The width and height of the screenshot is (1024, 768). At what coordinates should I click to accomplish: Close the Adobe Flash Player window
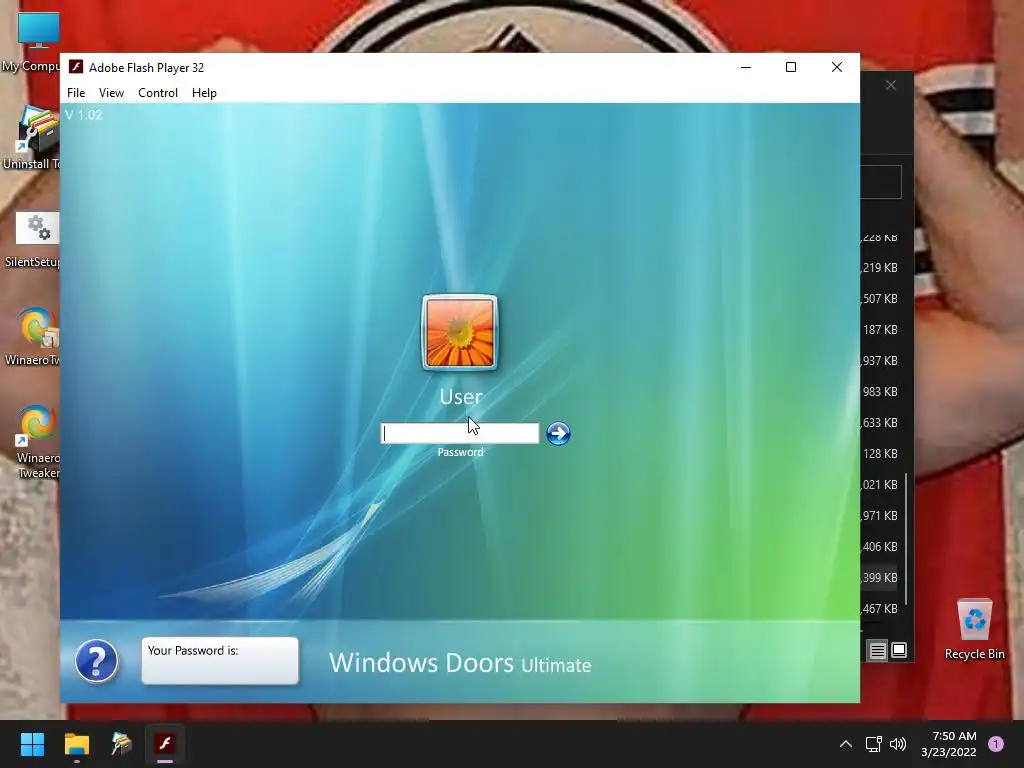tap(837, 67)
